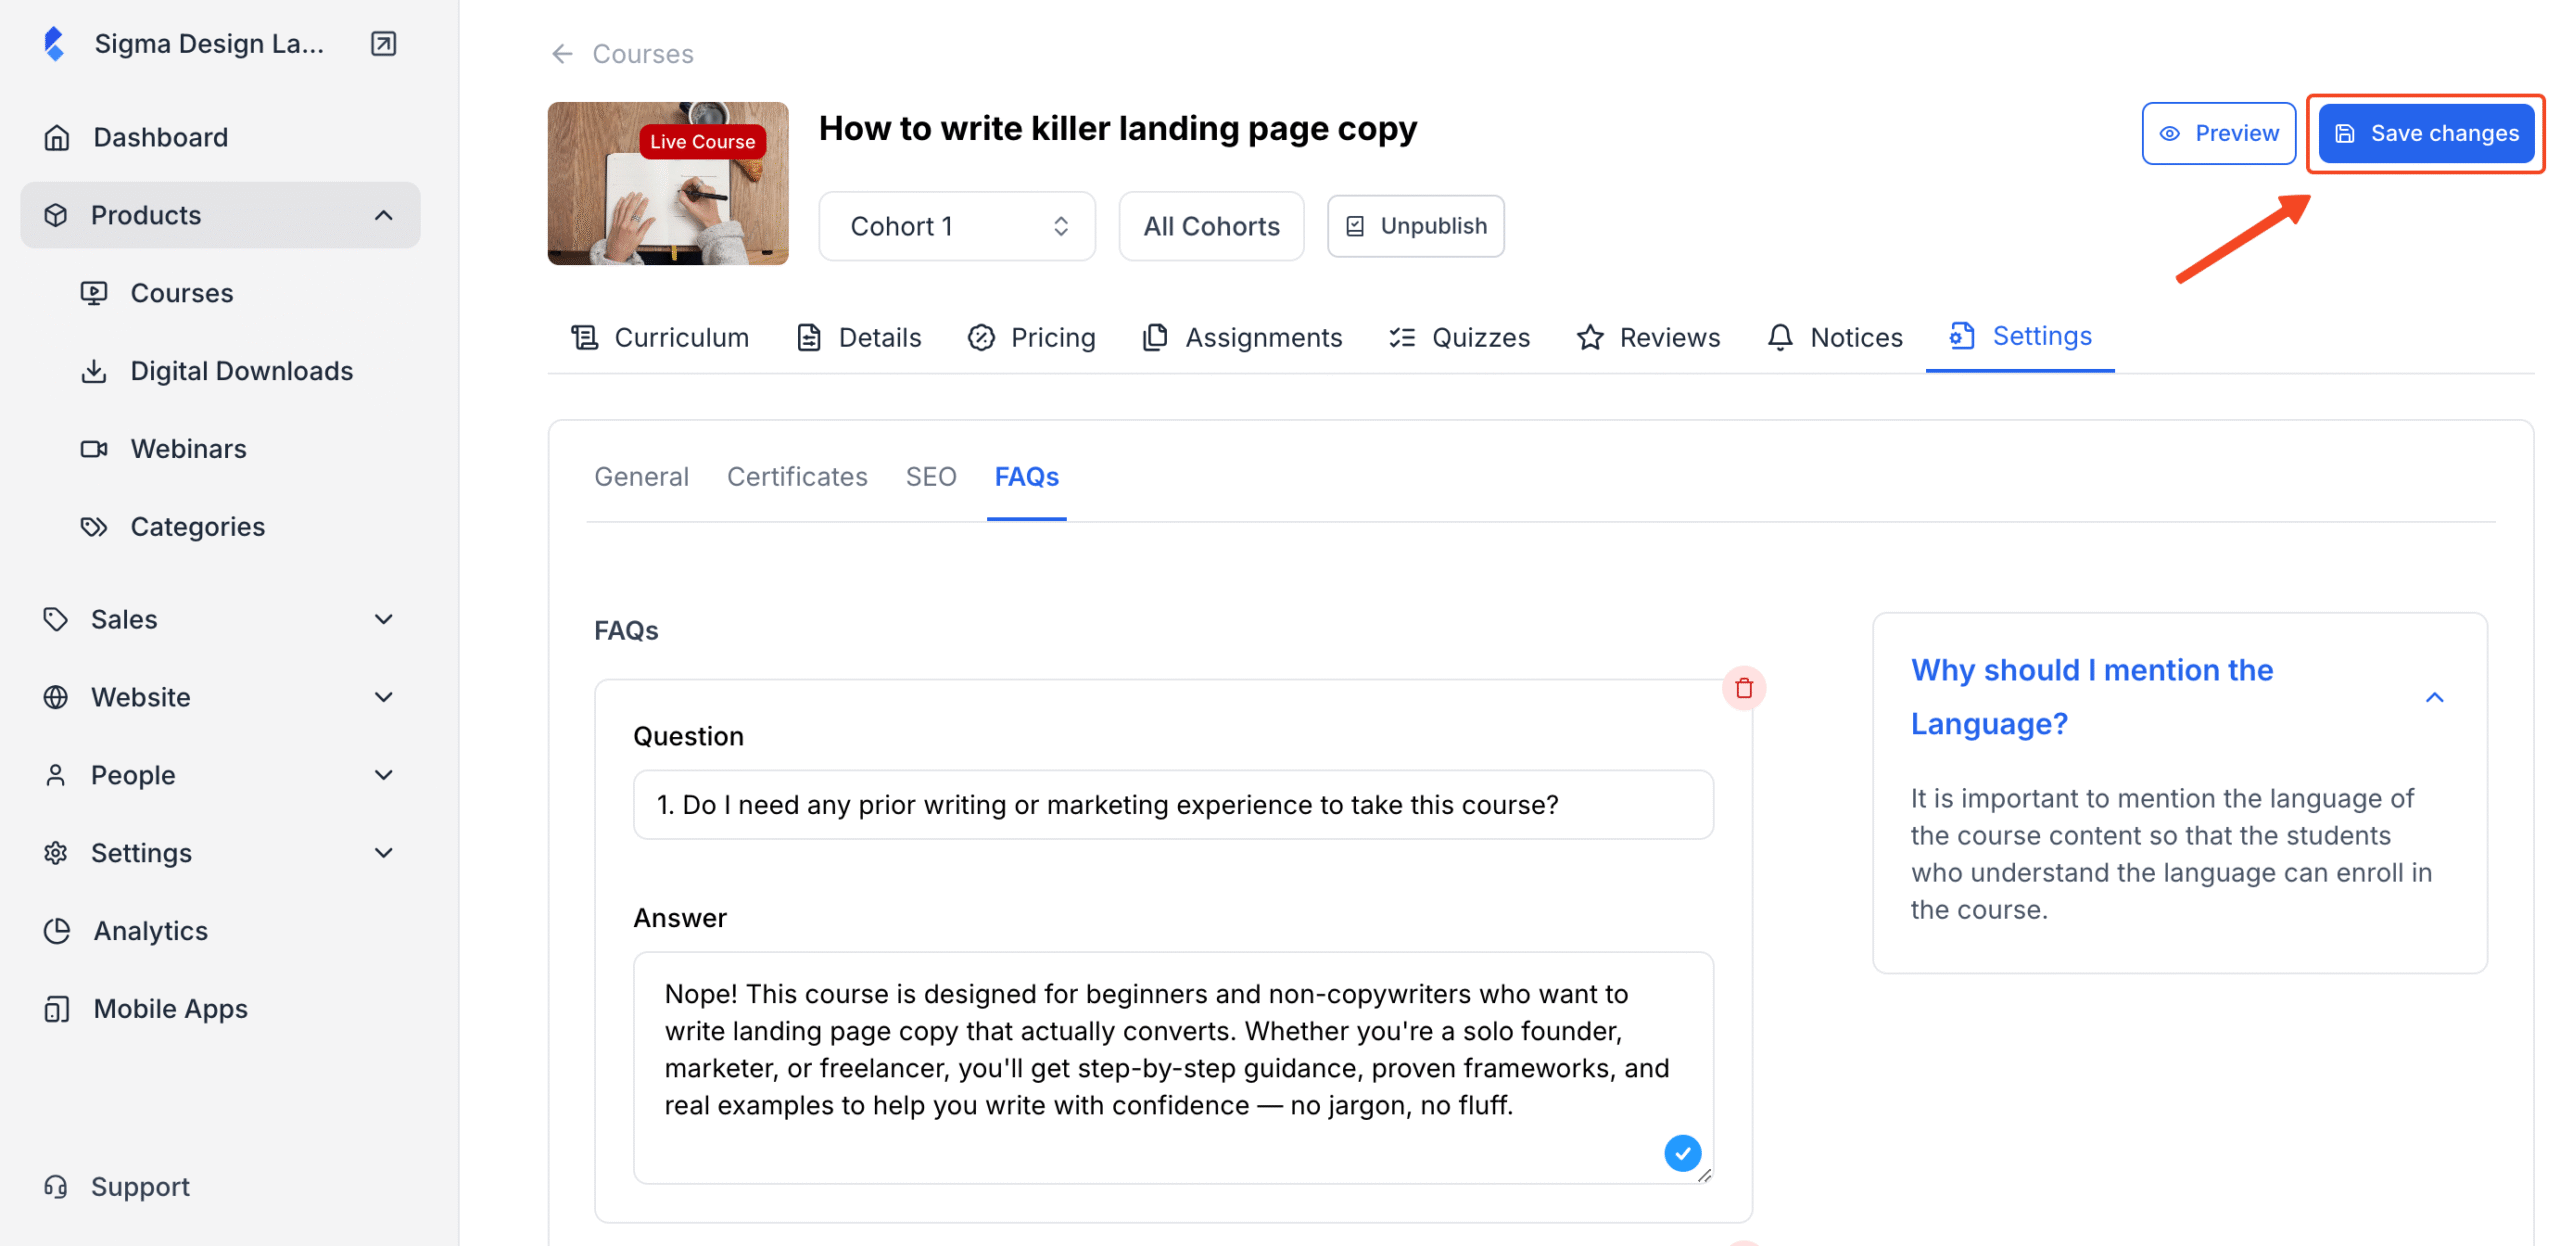Click the Curriculum tab icon
The width and height of the screenshot is (2560, 1246).
tap(585, 338)
